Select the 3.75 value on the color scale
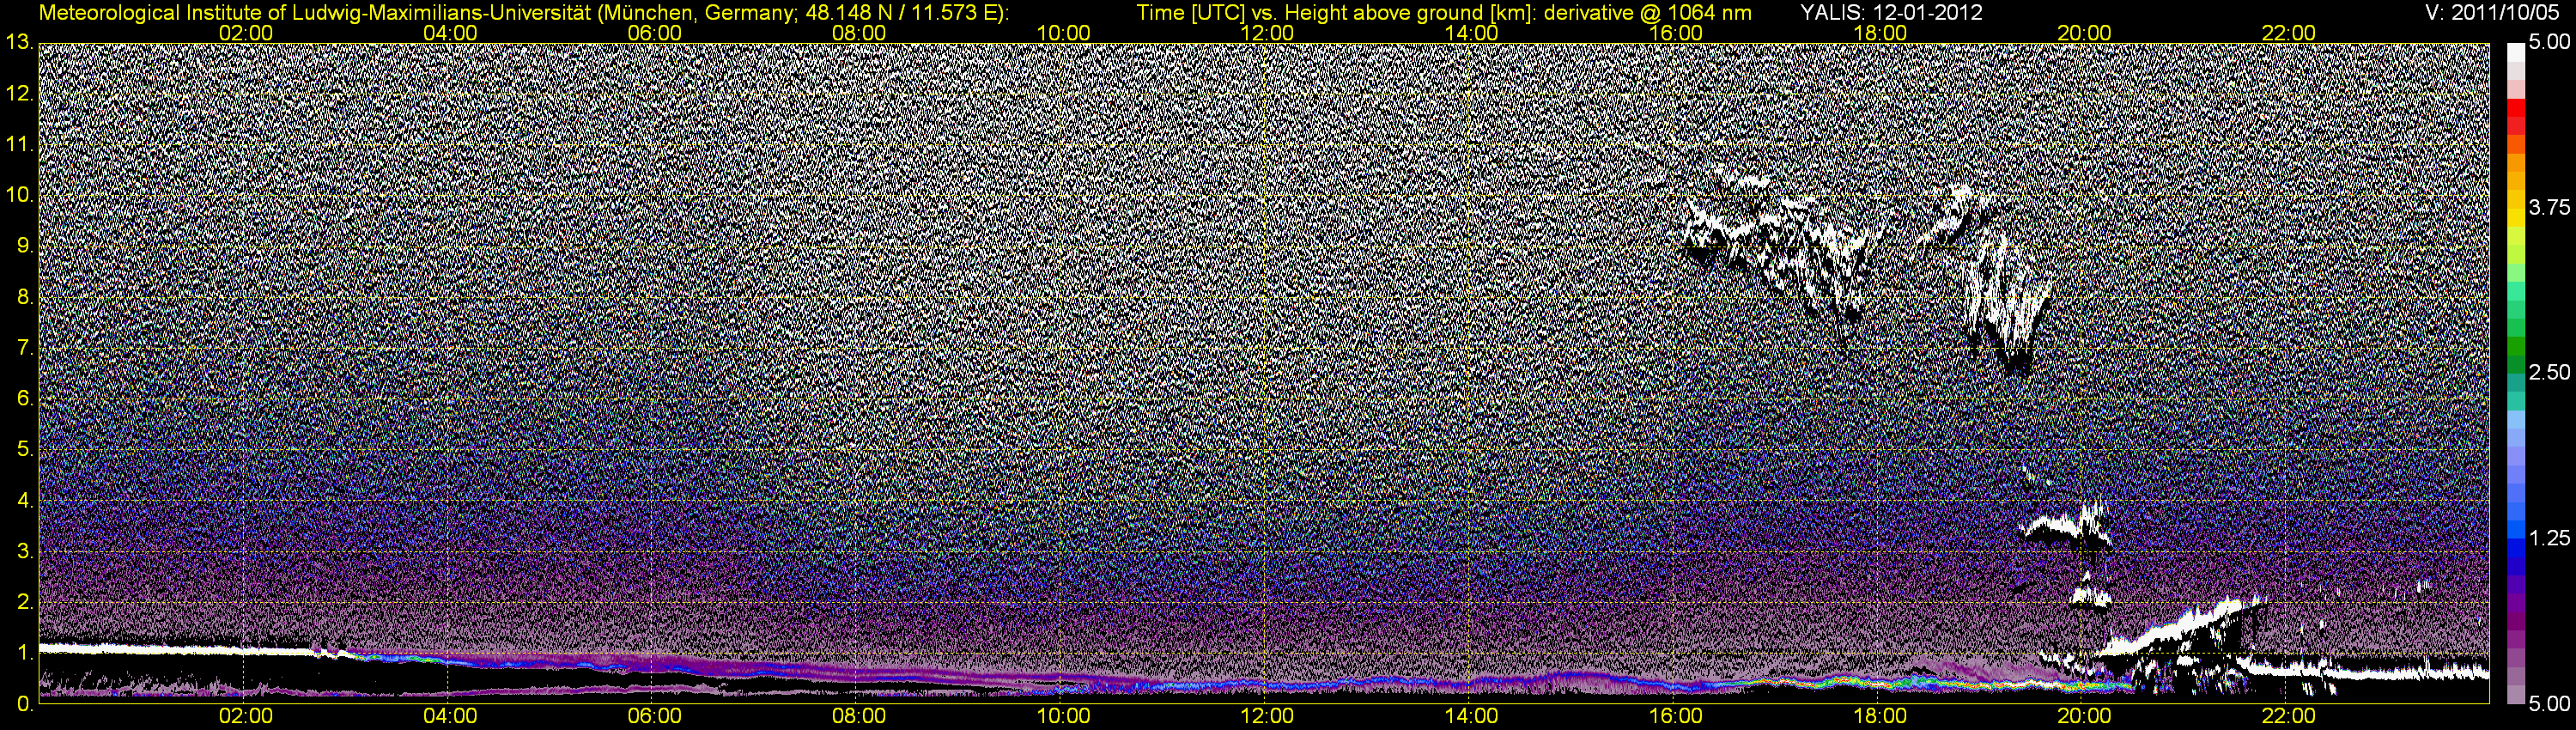Image resolution: width=2576 pixels, height=730 pixels. point(2549,208)
